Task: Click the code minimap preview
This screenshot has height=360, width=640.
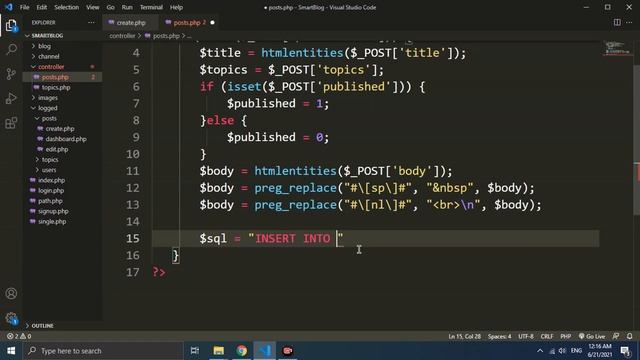Action: click(617, 48)
